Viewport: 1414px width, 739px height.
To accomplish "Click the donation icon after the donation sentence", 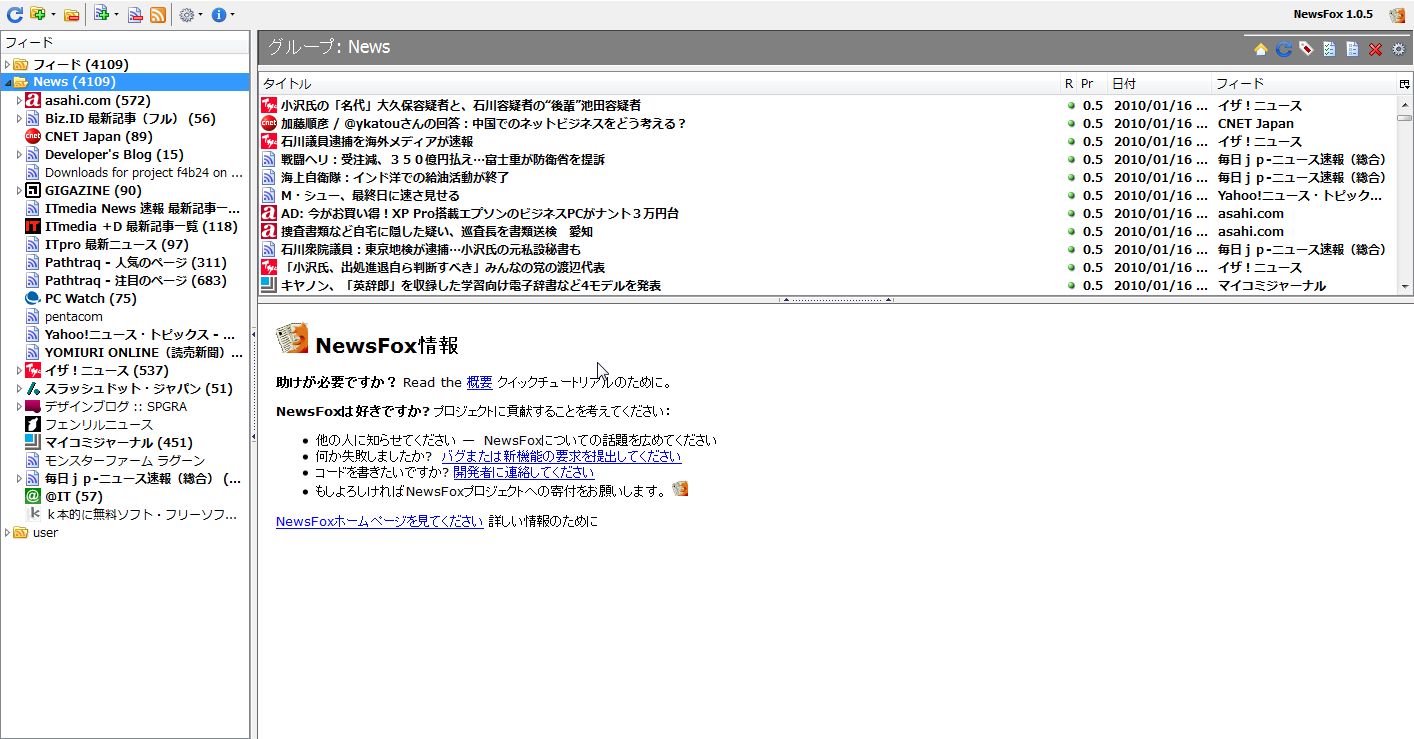I will pyautogui.click(x=680, y=489).
